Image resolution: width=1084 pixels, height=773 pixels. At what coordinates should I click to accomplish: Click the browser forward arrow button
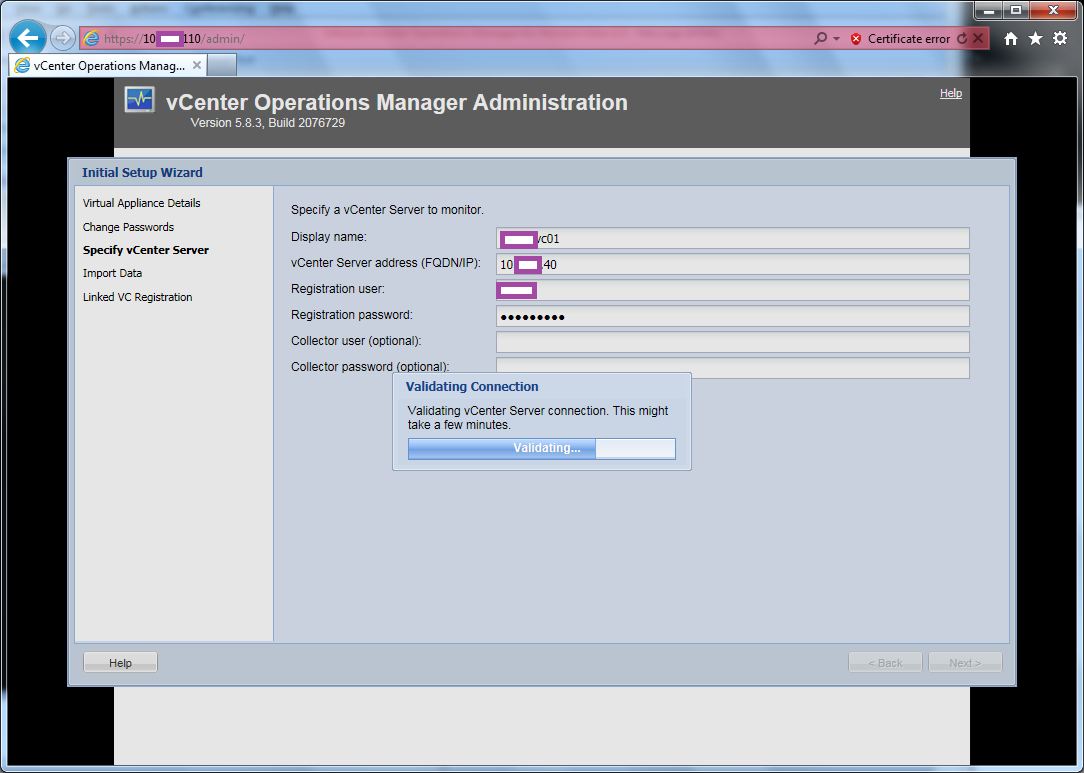coord(62,38)
